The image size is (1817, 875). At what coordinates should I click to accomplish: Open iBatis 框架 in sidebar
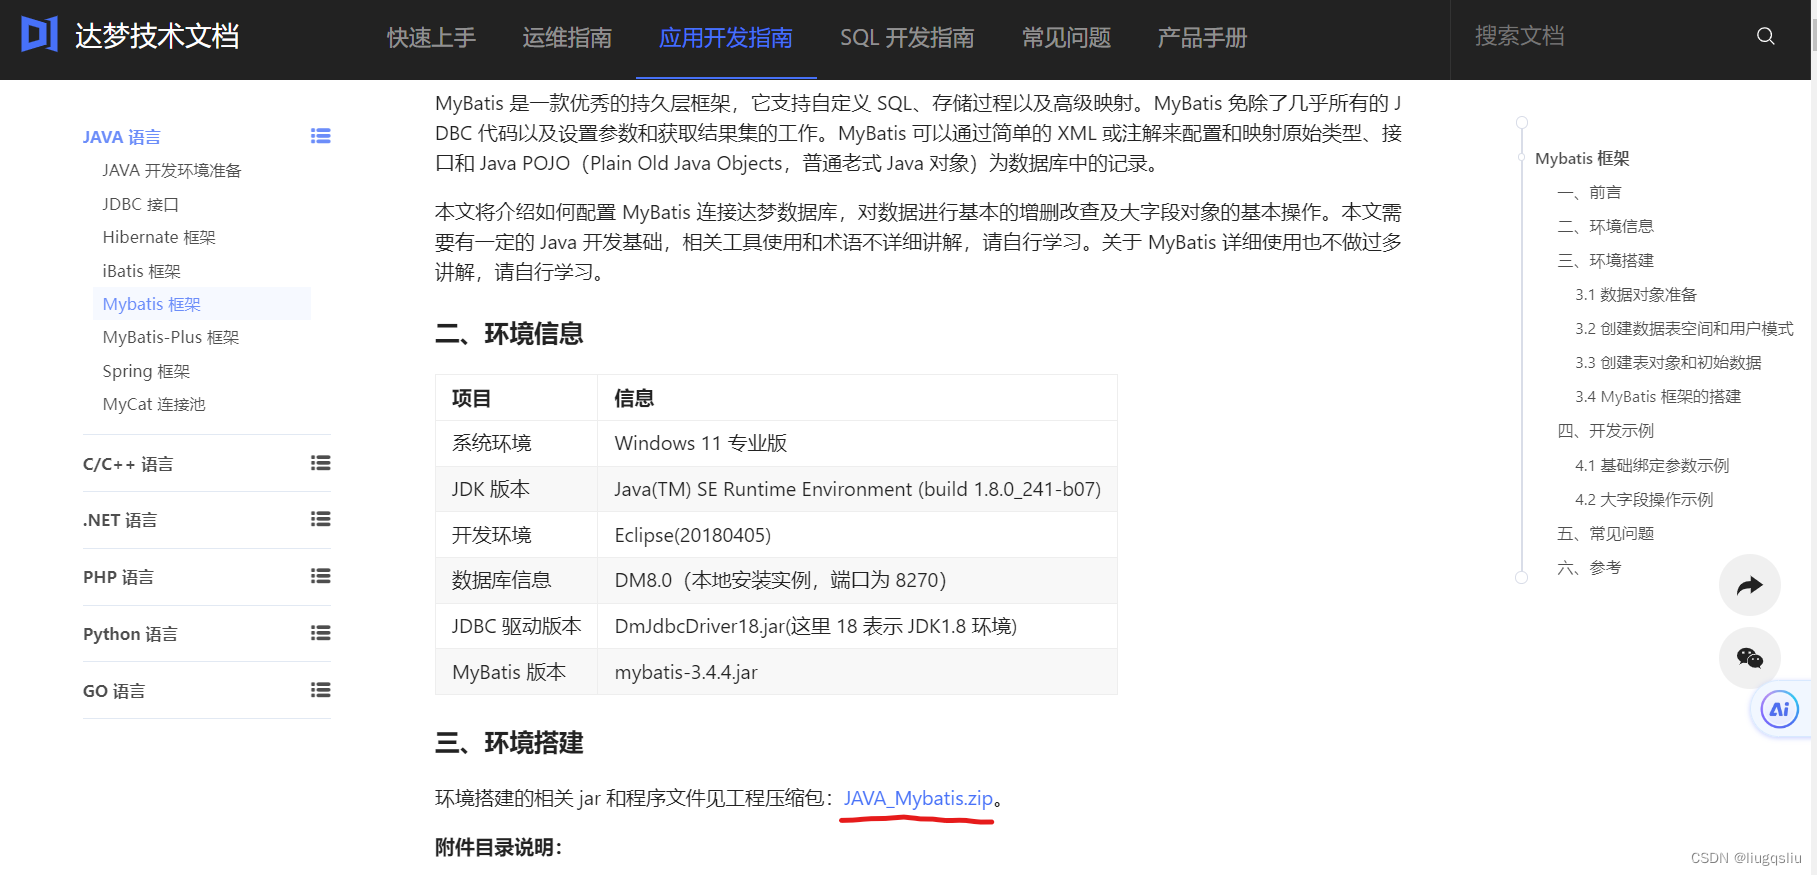click(x=141, y=271)
